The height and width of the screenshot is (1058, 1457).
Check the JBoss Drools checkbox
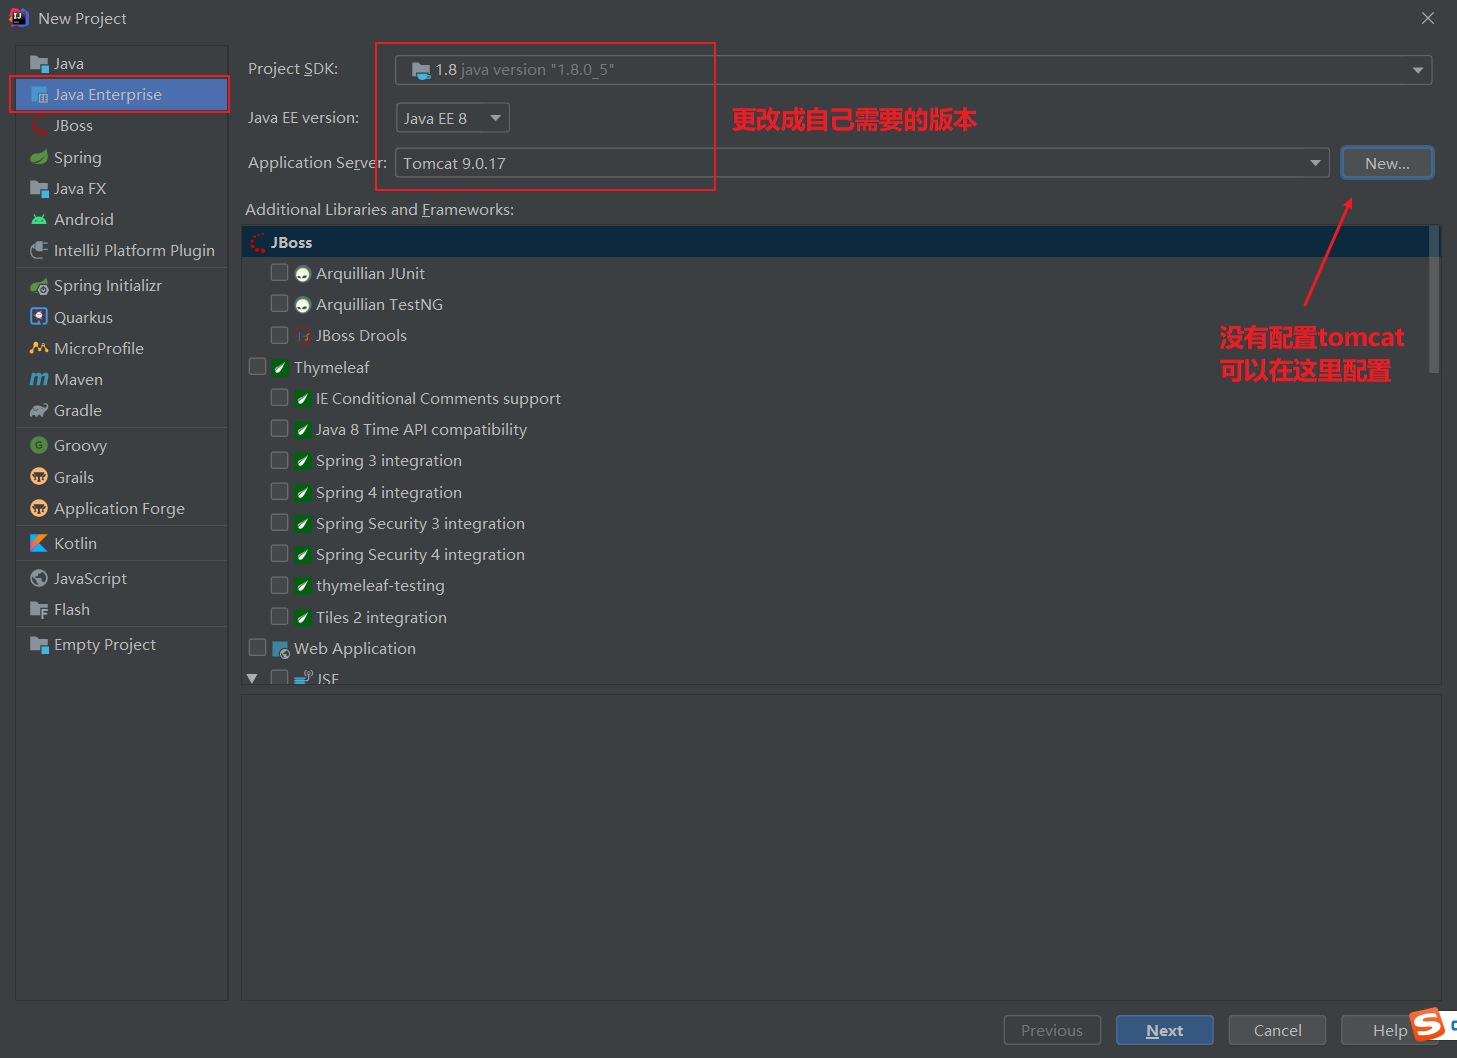pos(280,335)
